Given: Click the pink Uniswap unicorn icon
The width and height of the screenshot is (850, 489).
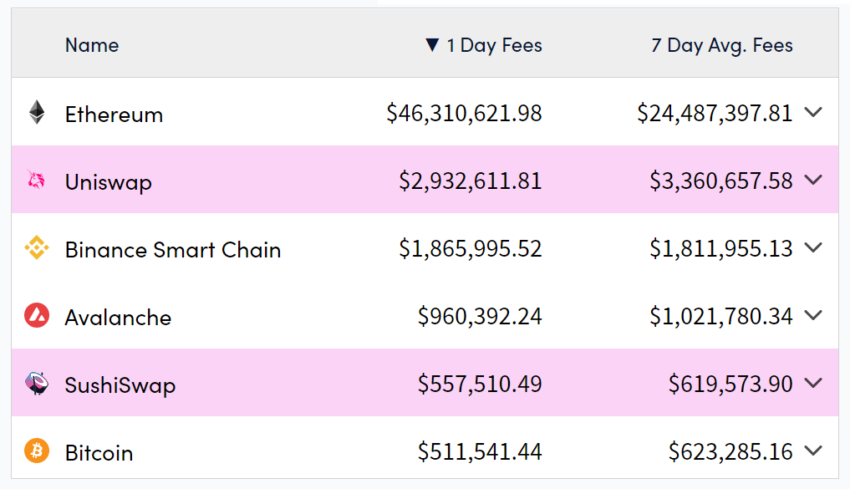Looking at the screenshot, I should coord(37,181).
